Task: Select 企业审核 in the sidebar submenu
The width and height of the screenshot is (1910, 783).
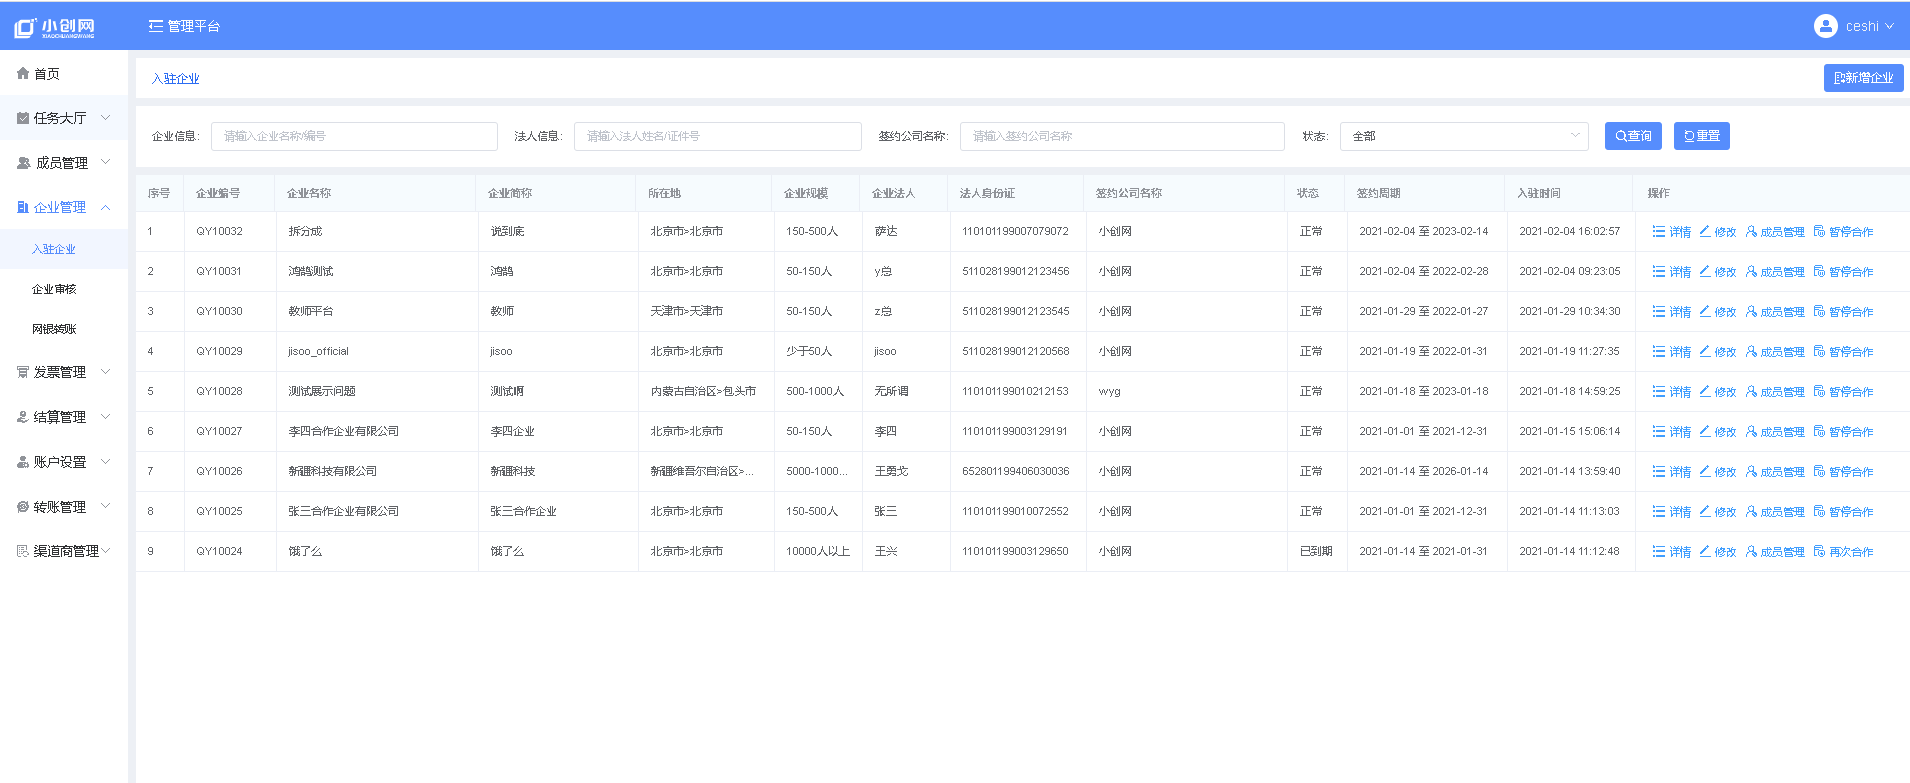Action: [x=54, y=289]
